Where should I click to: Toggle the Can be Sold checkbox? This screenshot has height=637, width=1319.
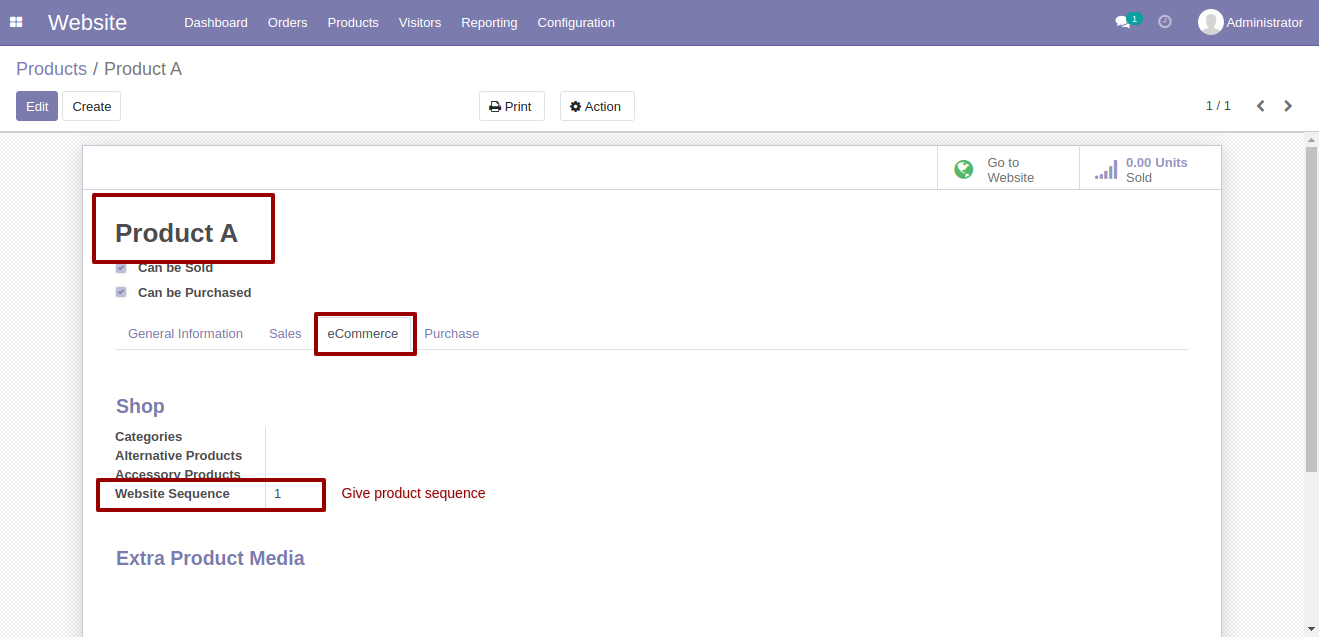click(121, 268)
